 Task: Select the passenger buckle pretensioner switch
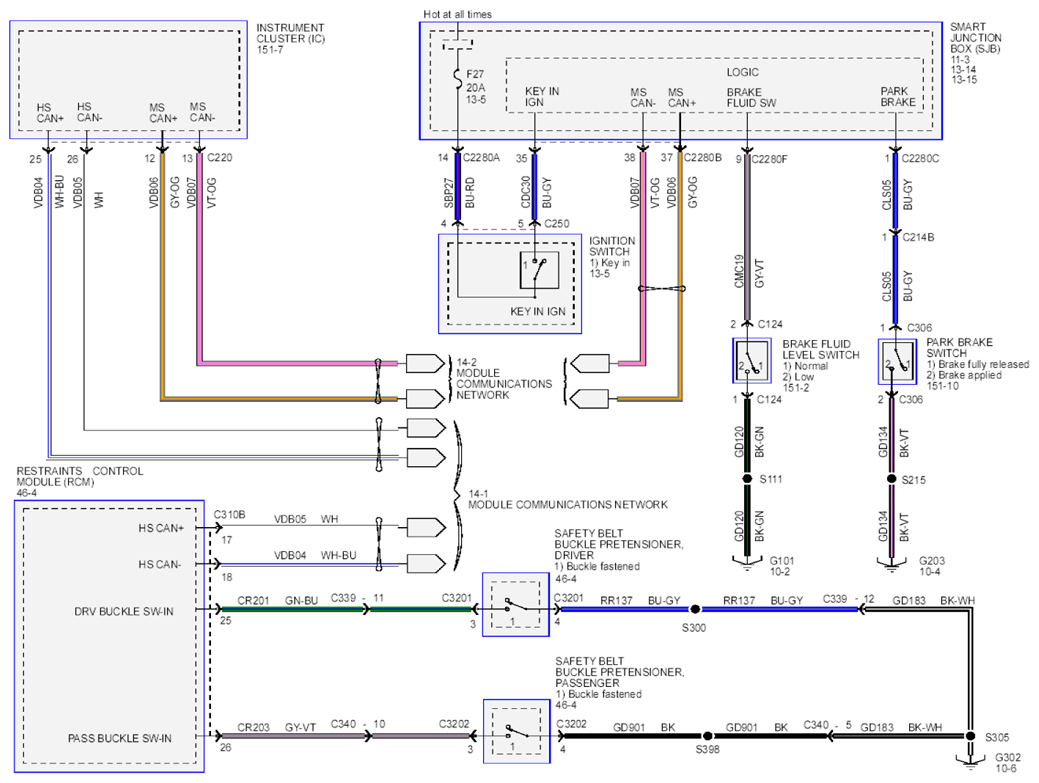coord(516,731)
